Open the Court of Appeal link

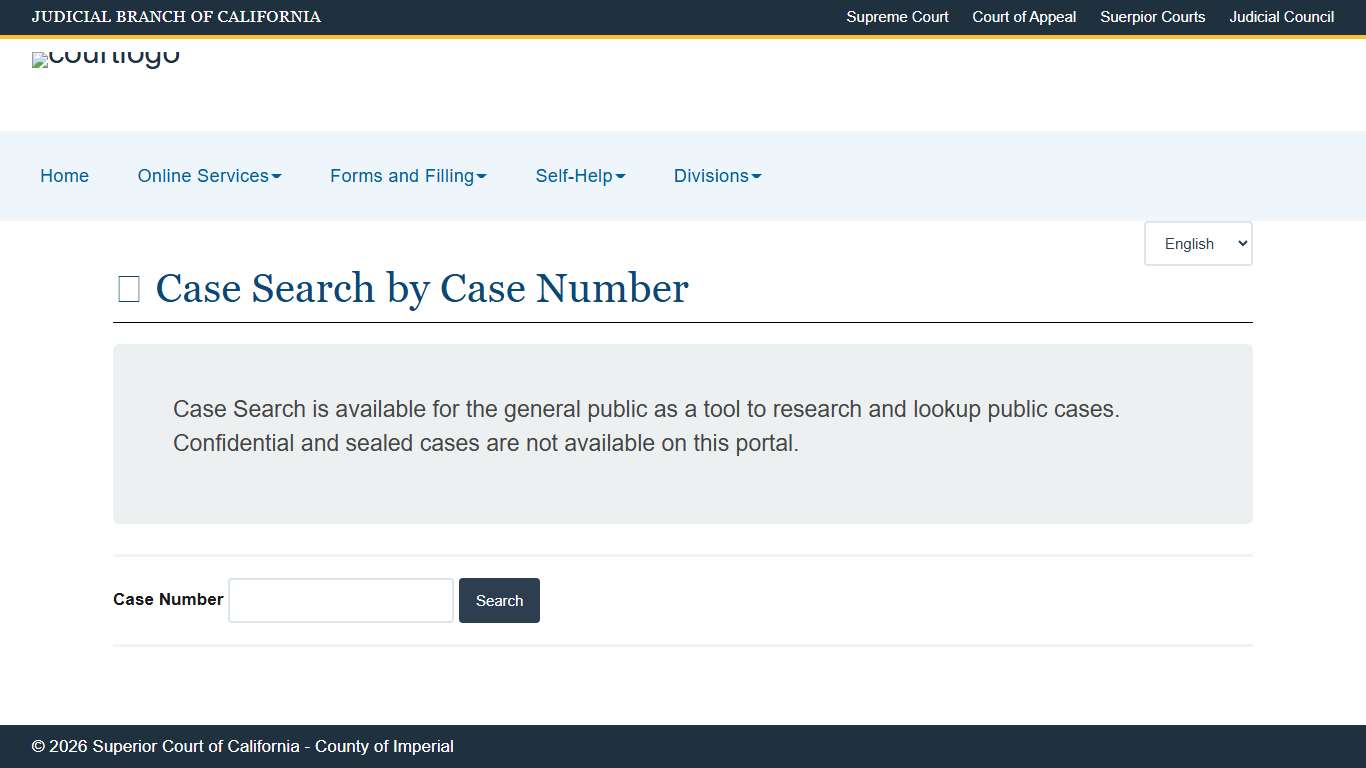tap(1024, 17)
